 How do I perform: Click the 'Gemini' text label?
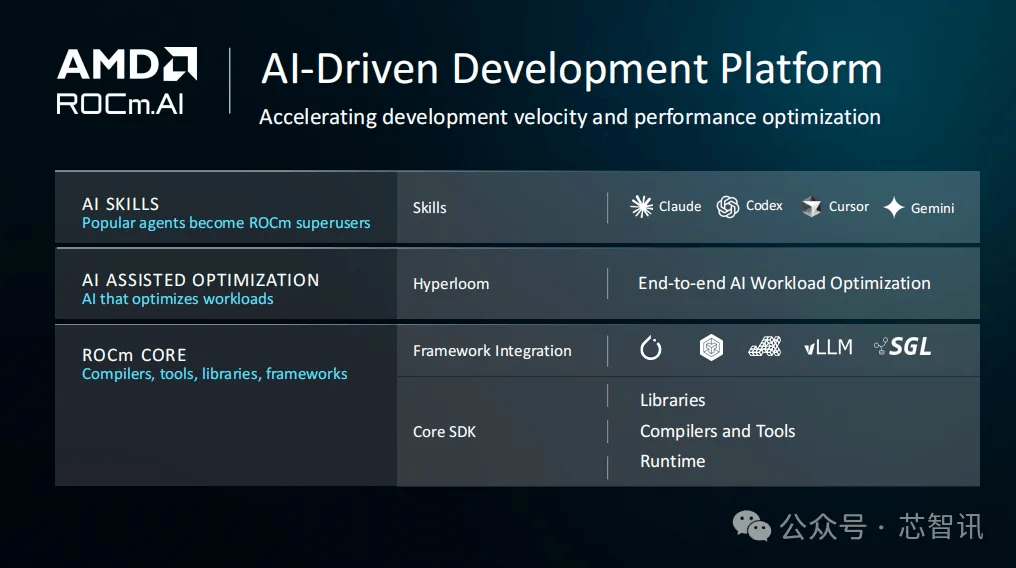coord(932,209)
